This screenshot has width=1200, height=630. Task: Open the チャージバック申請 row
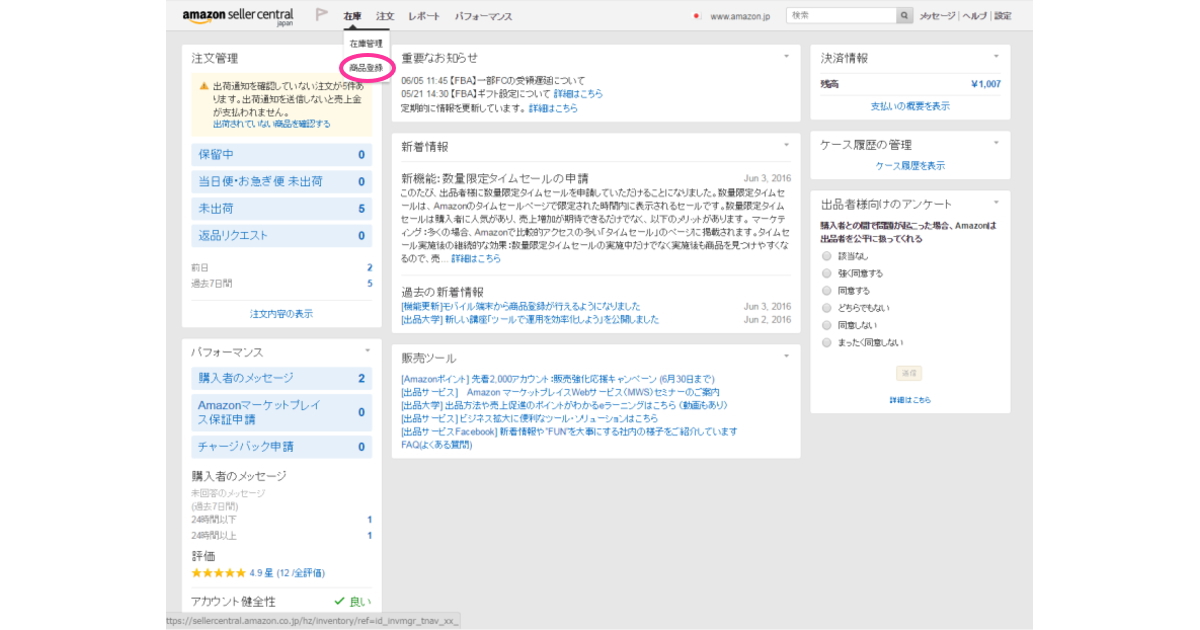pos(282,446)
